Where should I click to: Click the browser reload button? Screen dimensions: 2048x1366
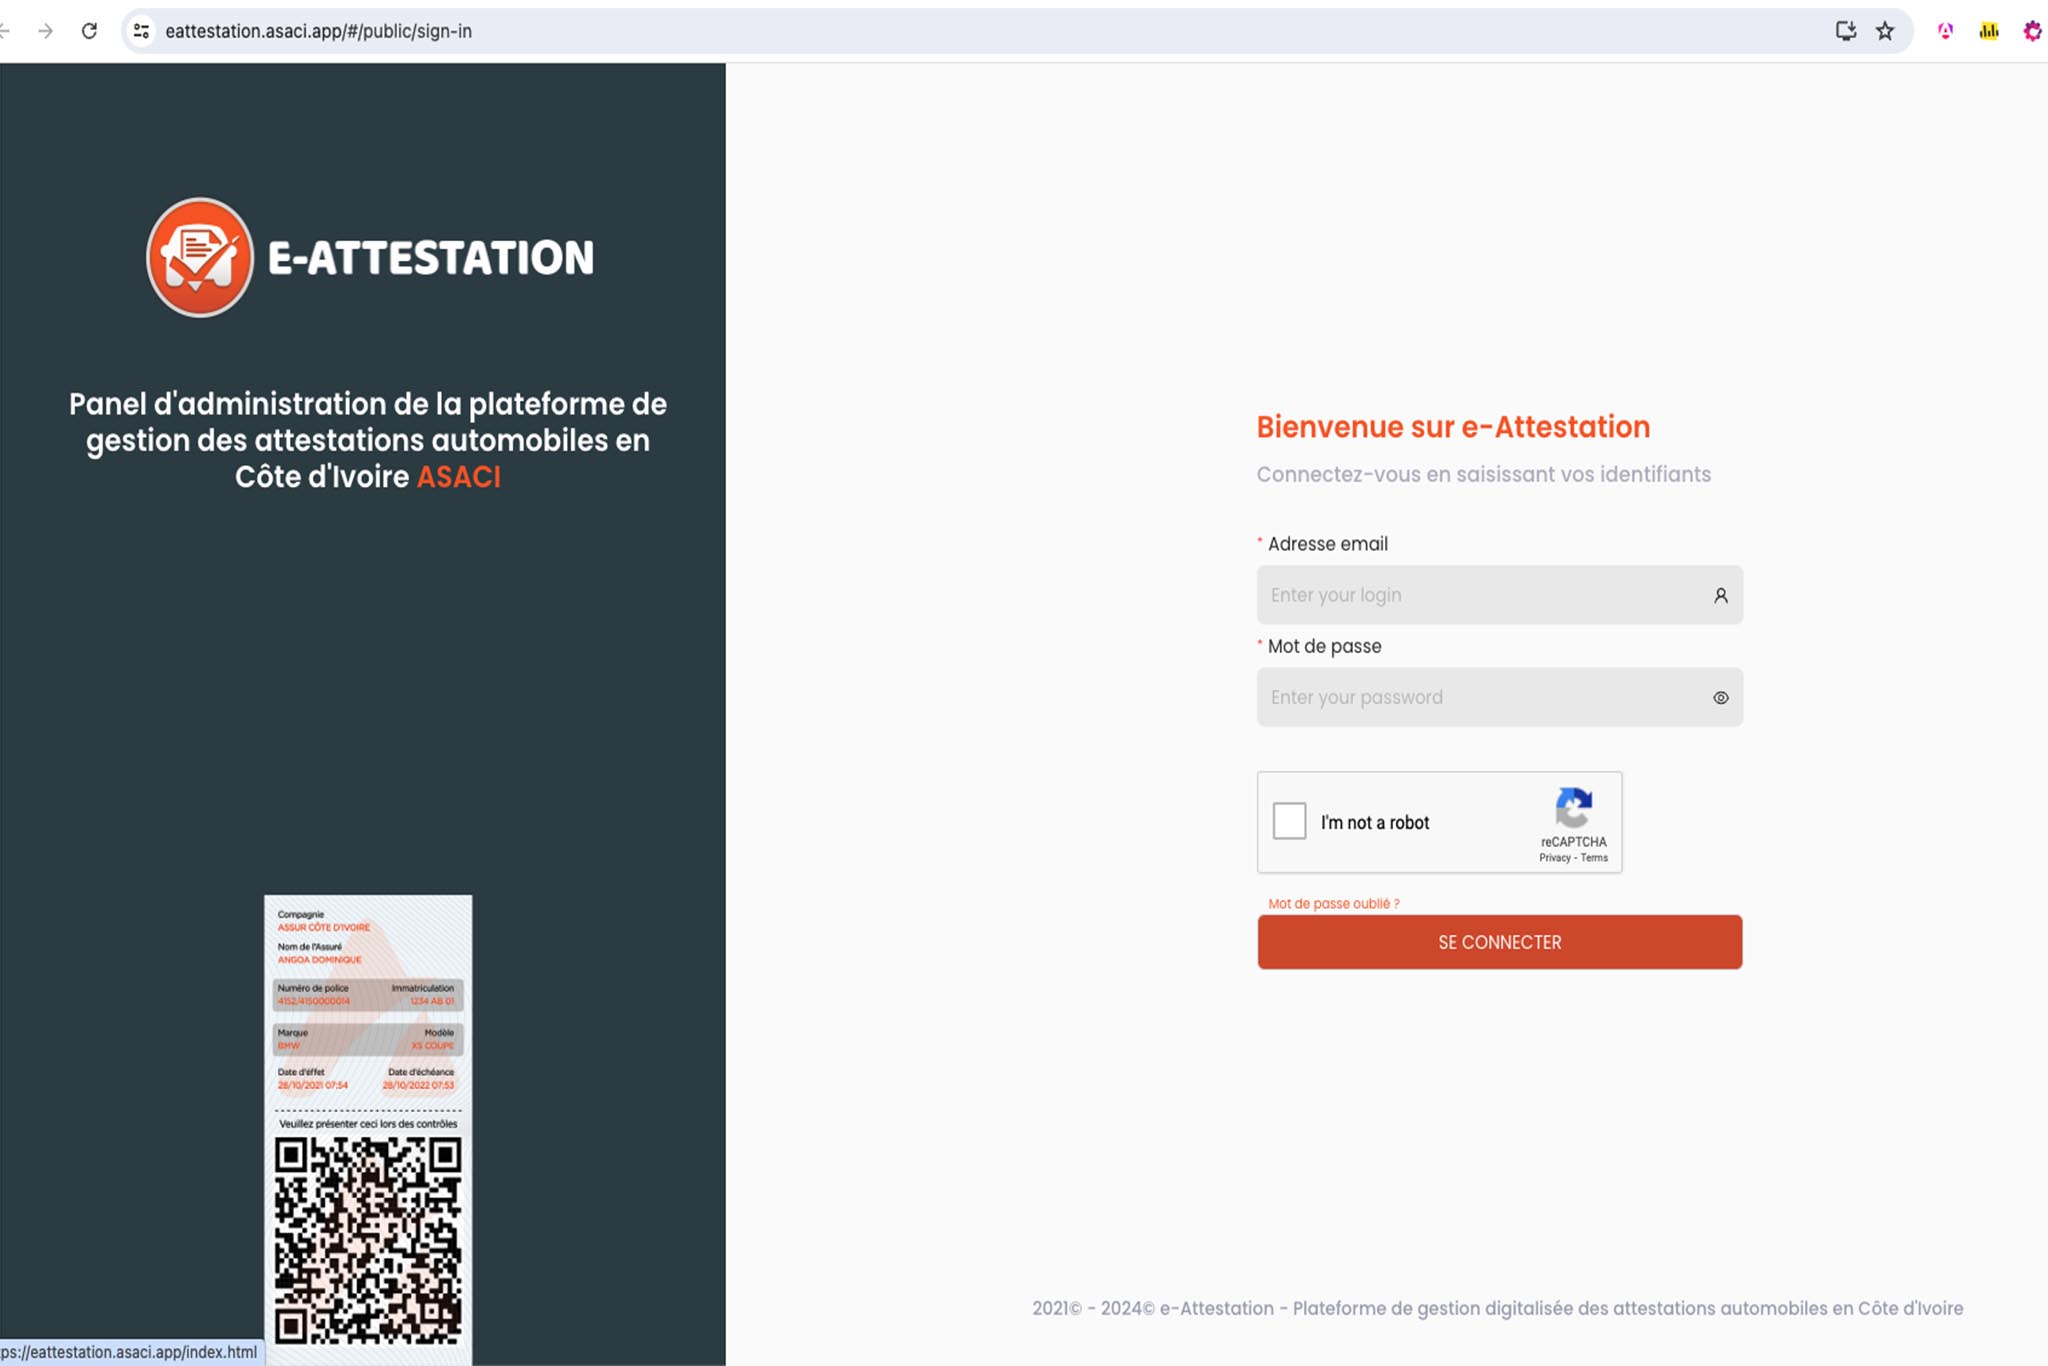click(x=89, y=31)
